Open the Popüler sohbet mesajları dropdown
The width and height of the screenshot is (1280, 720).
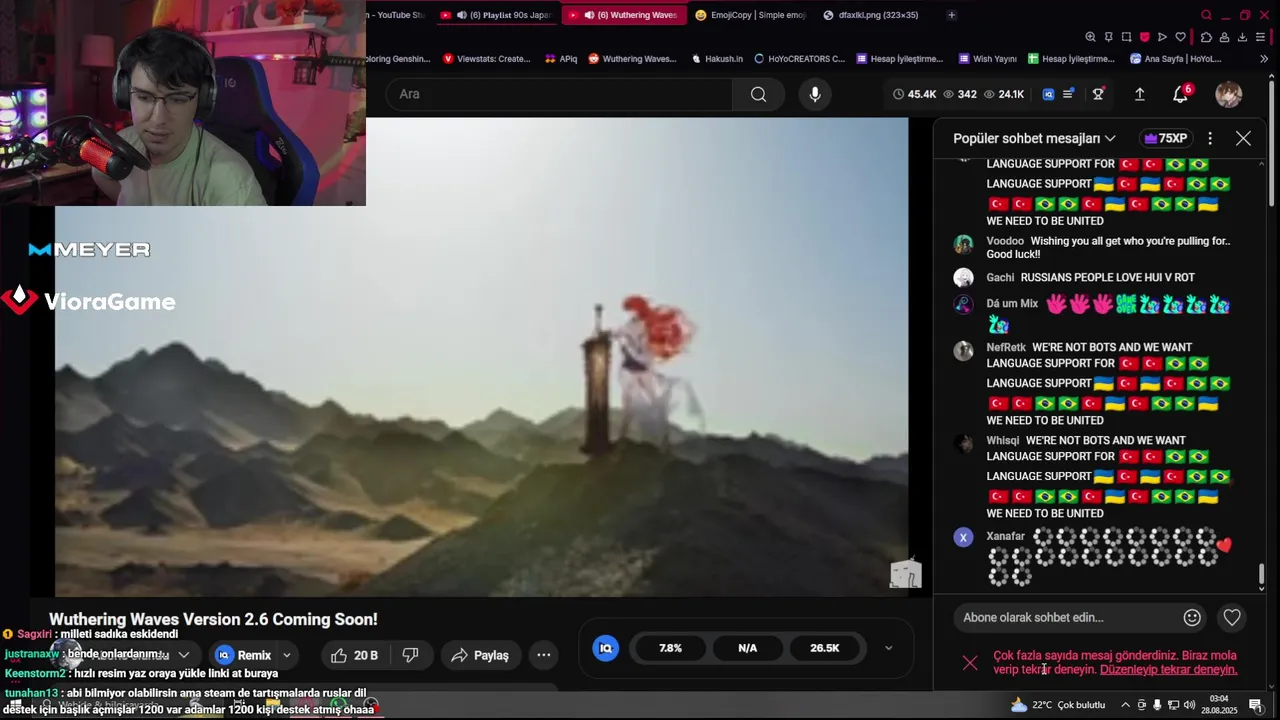1034,138
